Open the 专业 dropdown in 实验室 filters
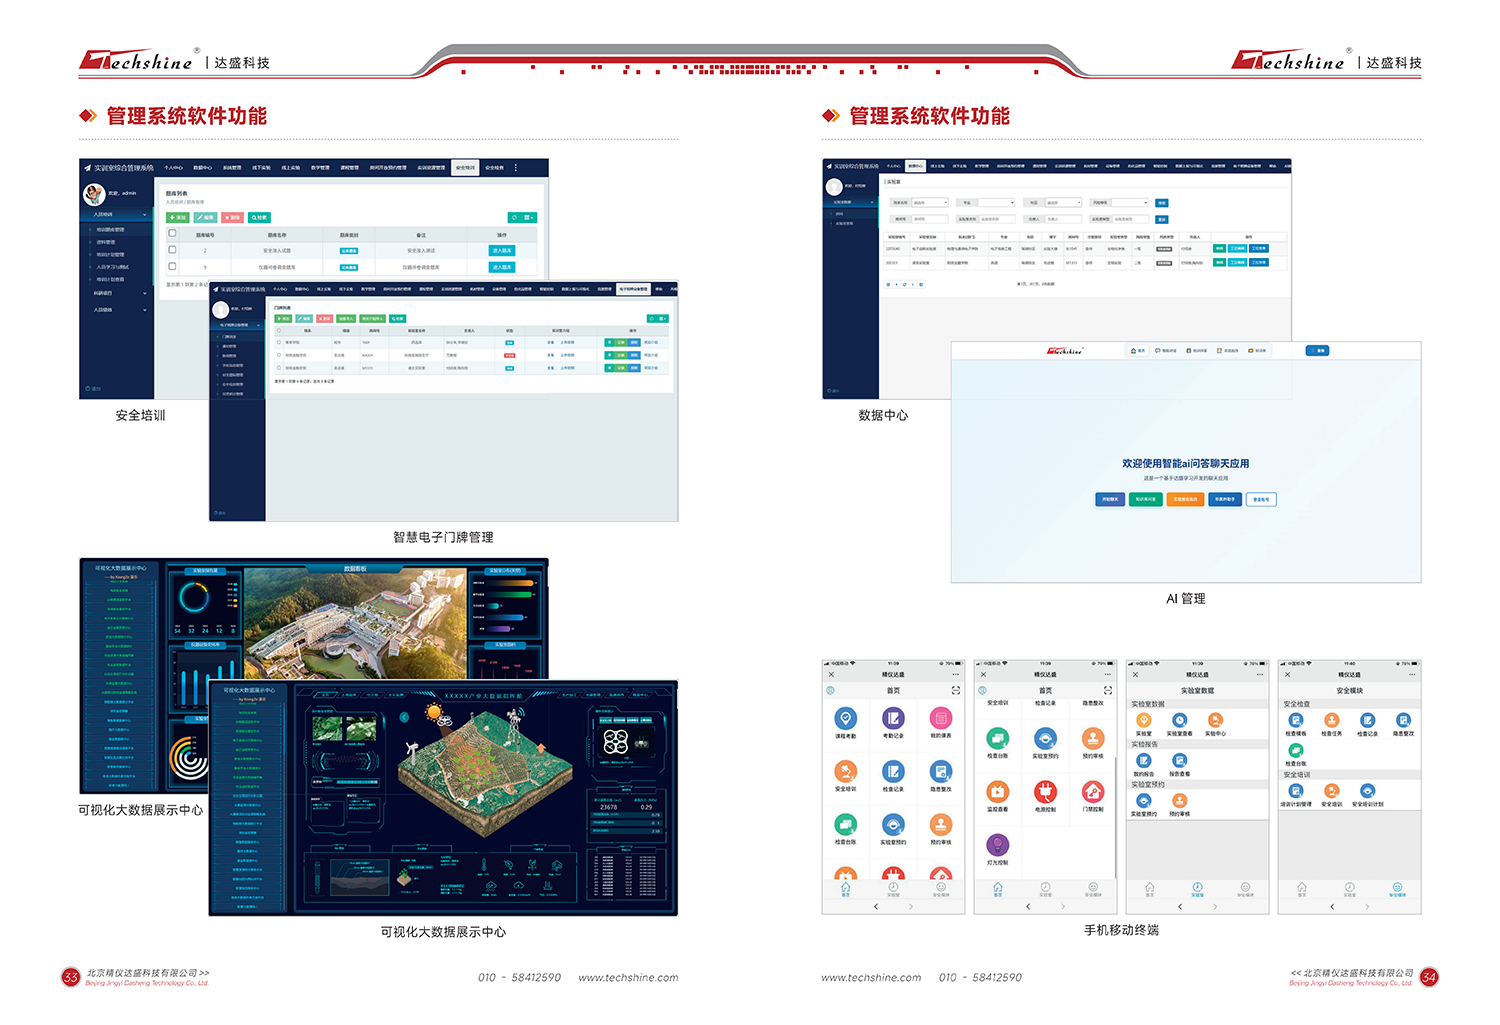Viewport: 1500px width, 1025px height. pos(996,203)
